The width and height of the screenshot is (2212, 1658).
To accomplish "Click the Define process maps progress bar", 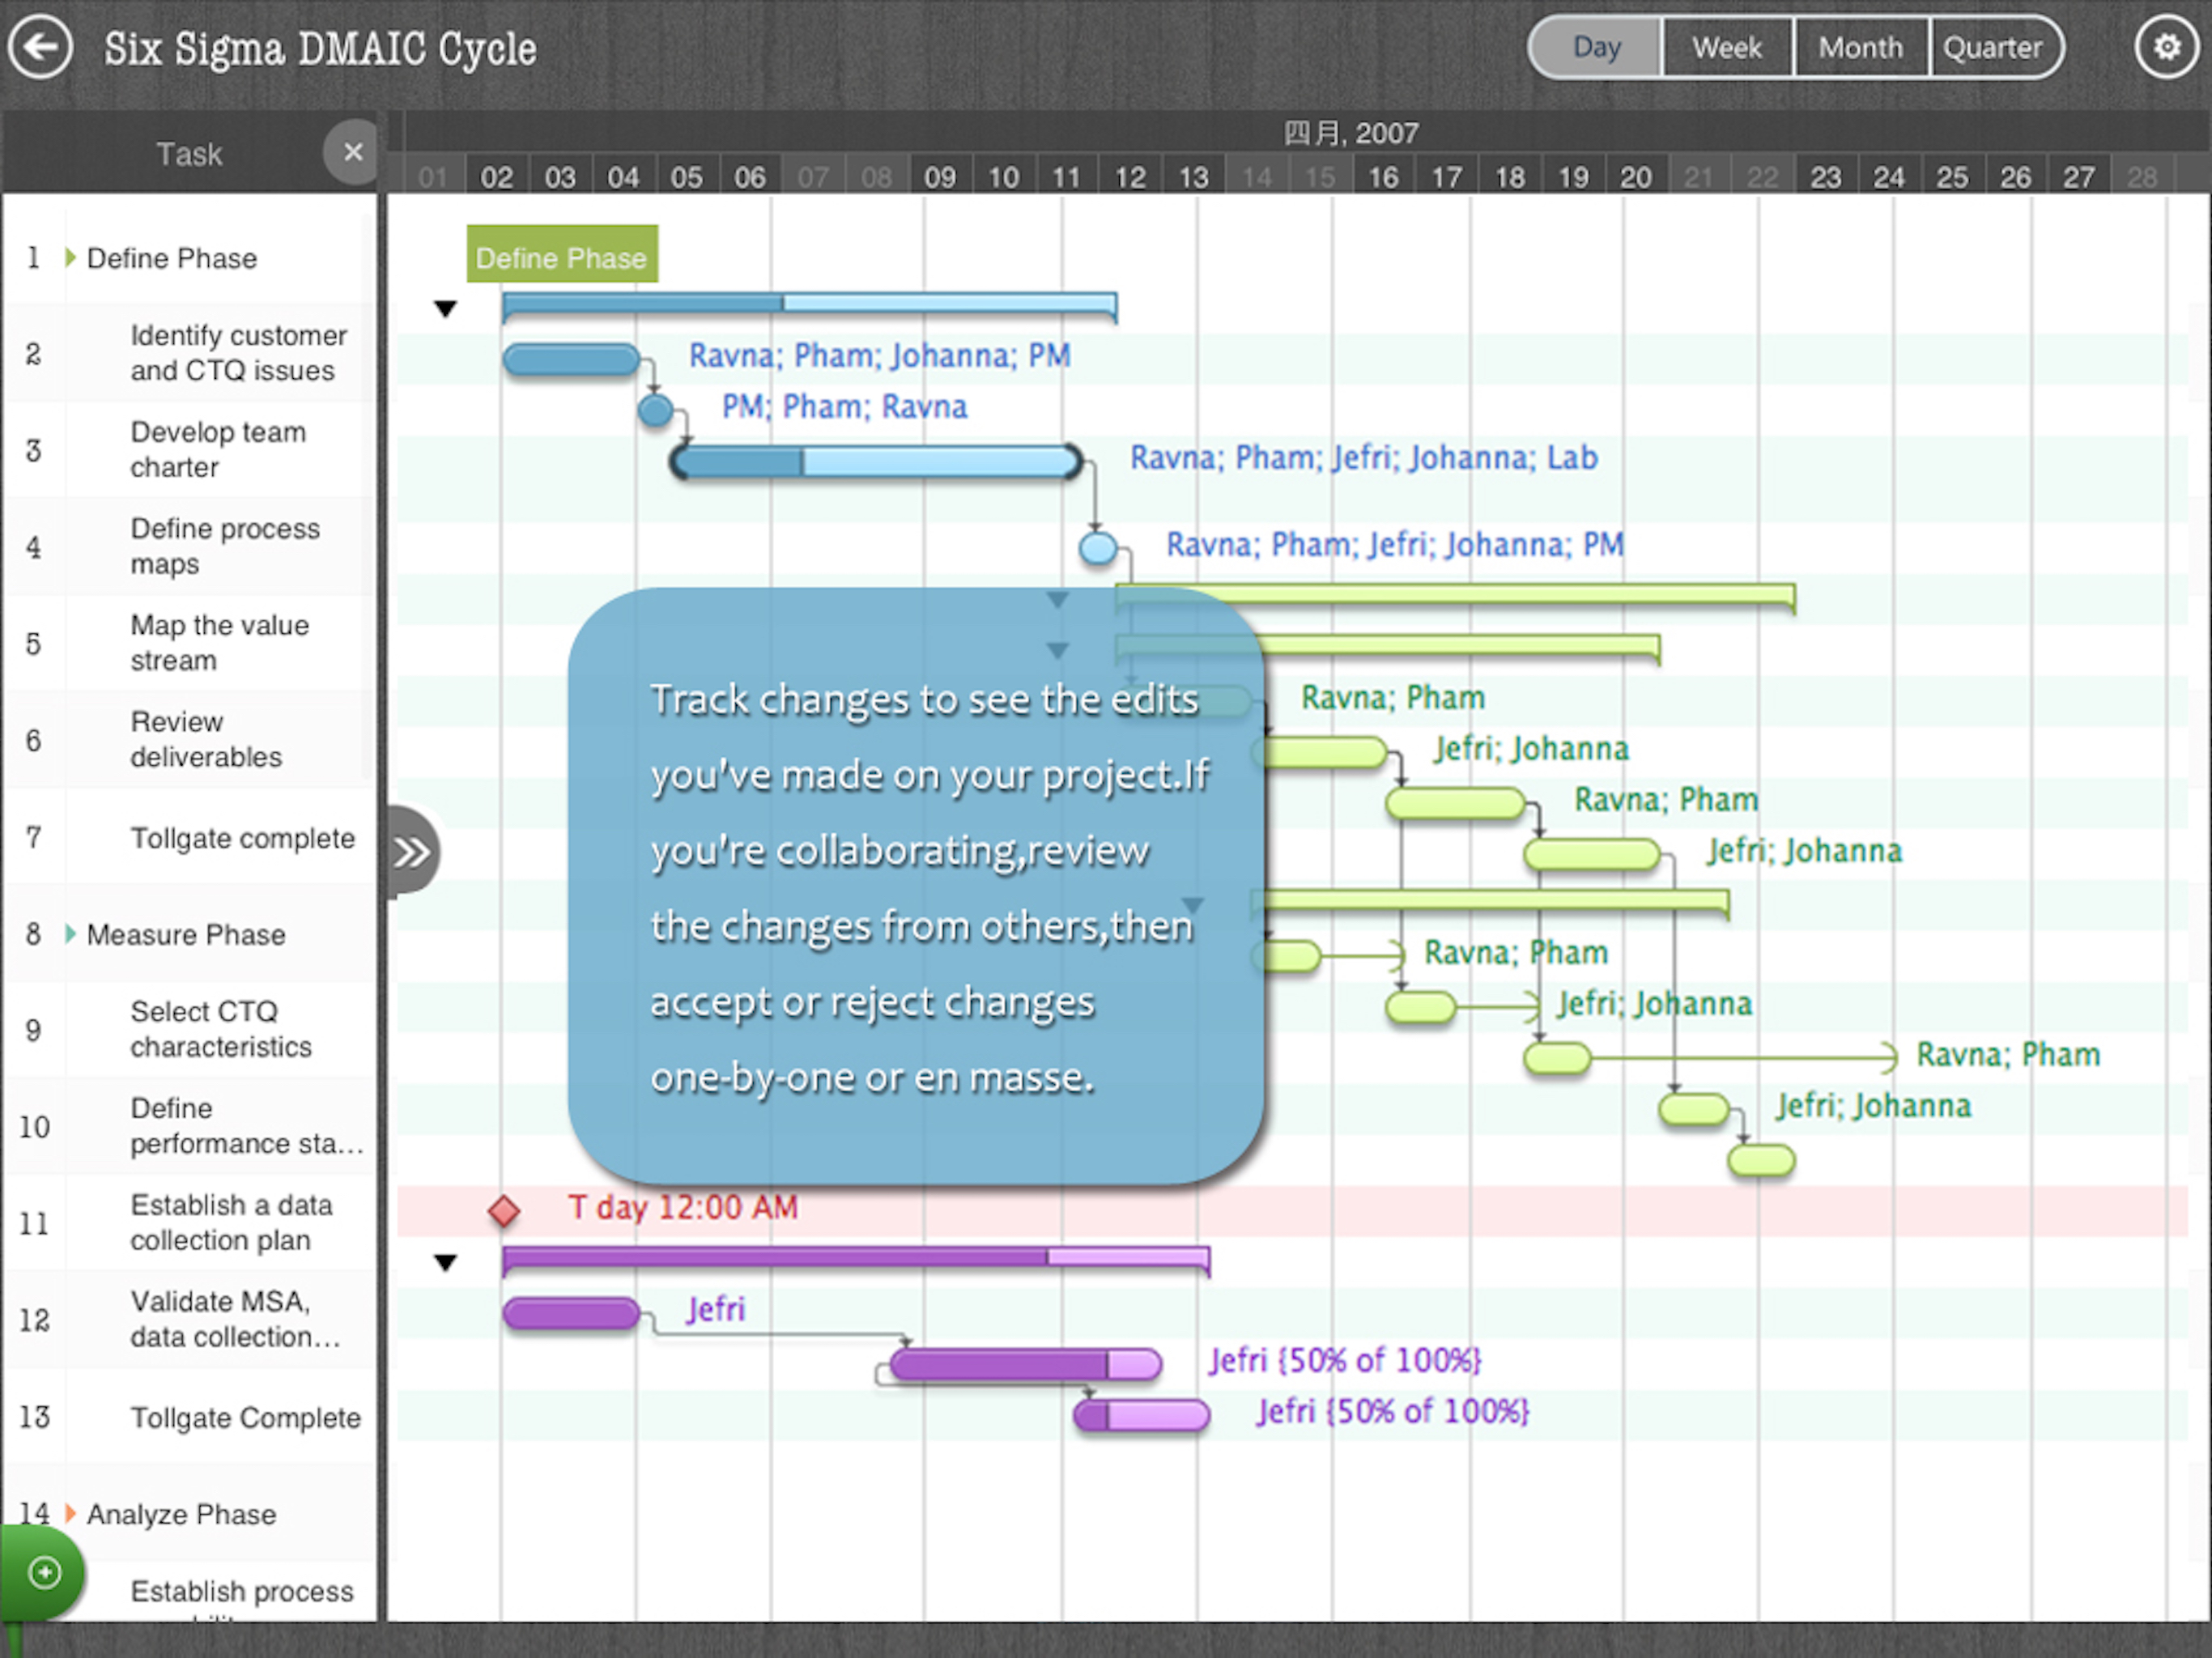I will tap(876, 462).
